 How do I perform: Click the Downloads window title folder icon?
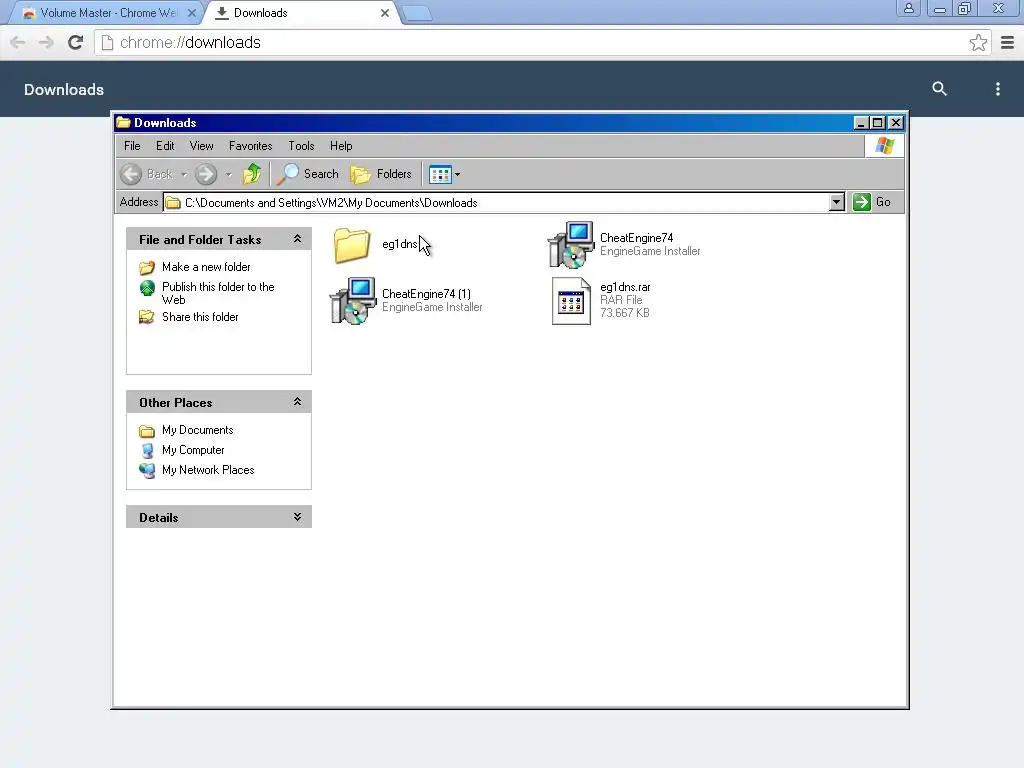pyautogui.click(x=123, y=123)
